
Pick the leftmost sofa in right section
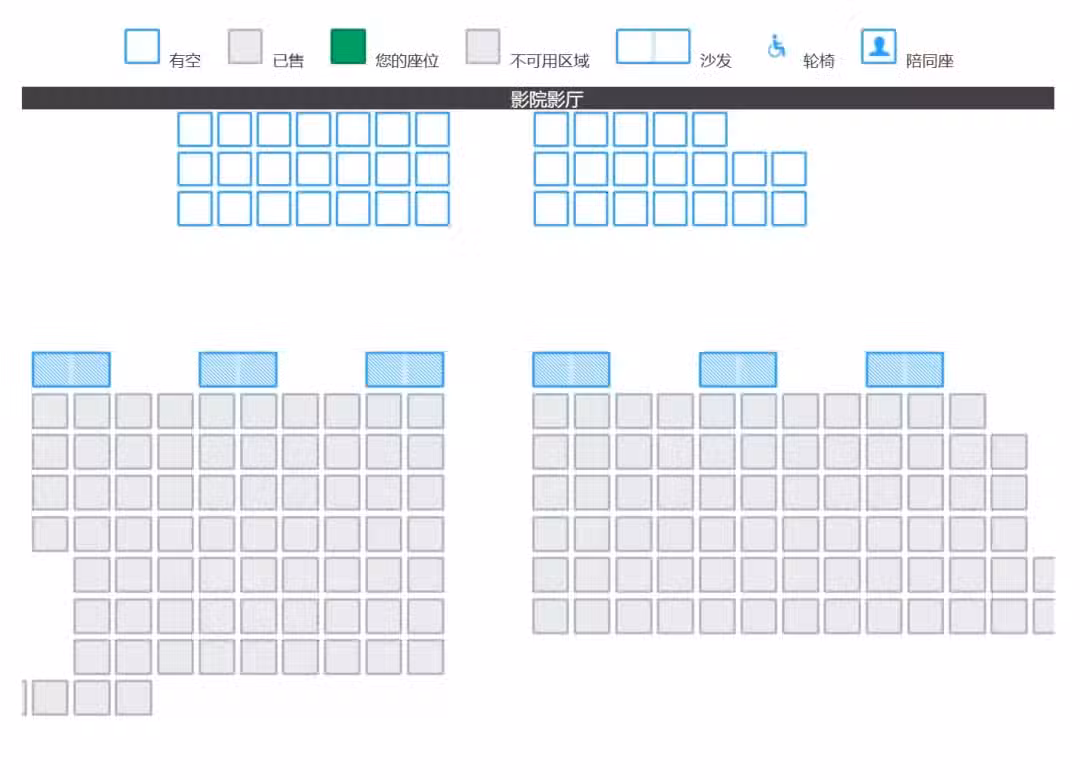click(x=571, y=370)
